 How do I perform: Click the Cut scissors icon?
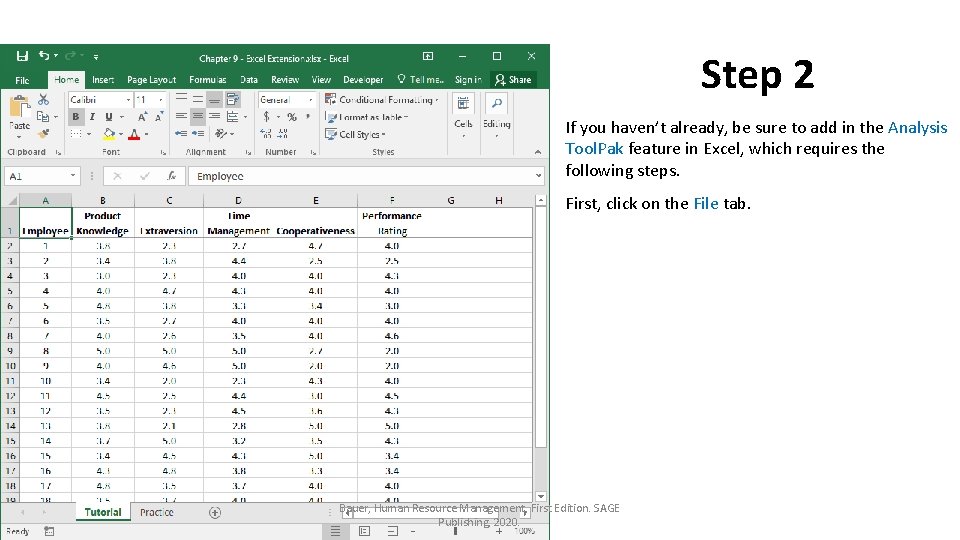pos(43,99)
